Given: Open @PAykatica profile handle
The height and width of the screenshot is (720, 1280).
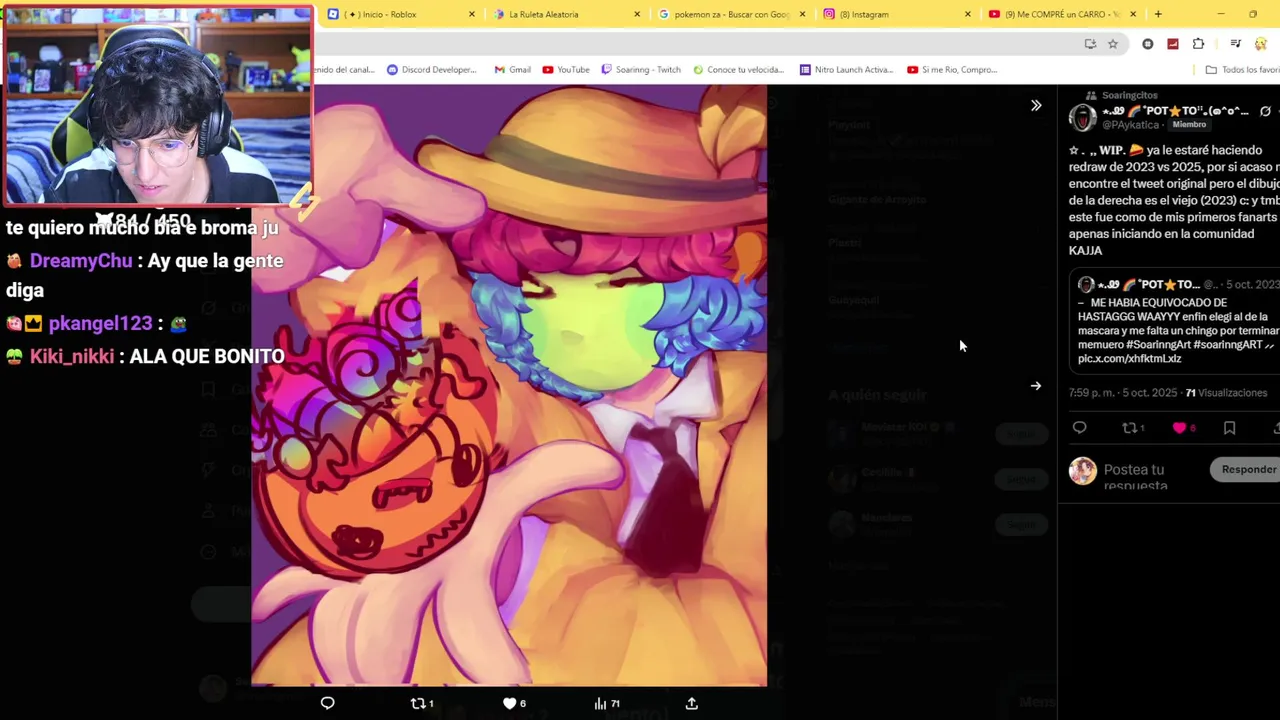Looking at the screenshot, I should (1131, 125).
